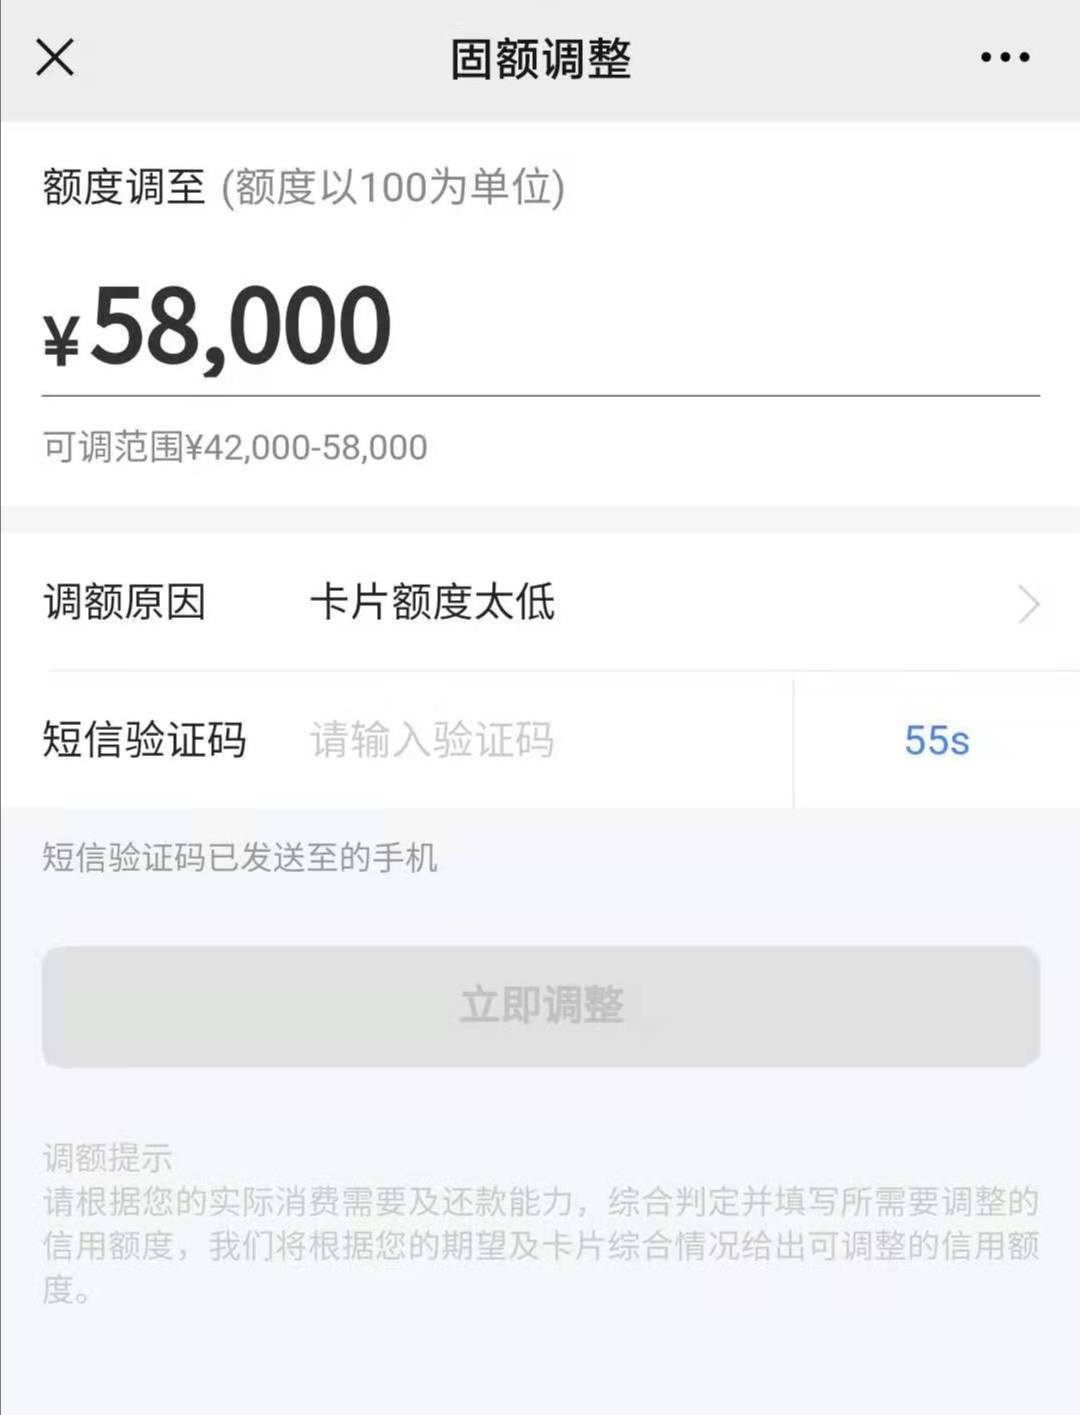Image resolution: width=1080 pixels, height=1415 pixels.
Task: Tap the 额度调至 heading label
Action: (124, 187)
